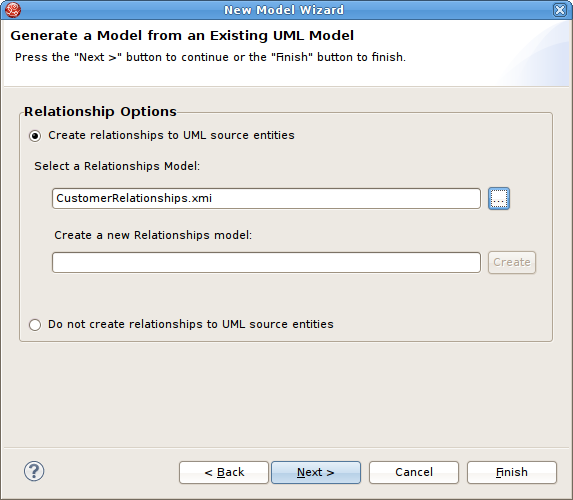Open browse dialog with the ellipsis button

pyautogui.click(x=499, y=199)
